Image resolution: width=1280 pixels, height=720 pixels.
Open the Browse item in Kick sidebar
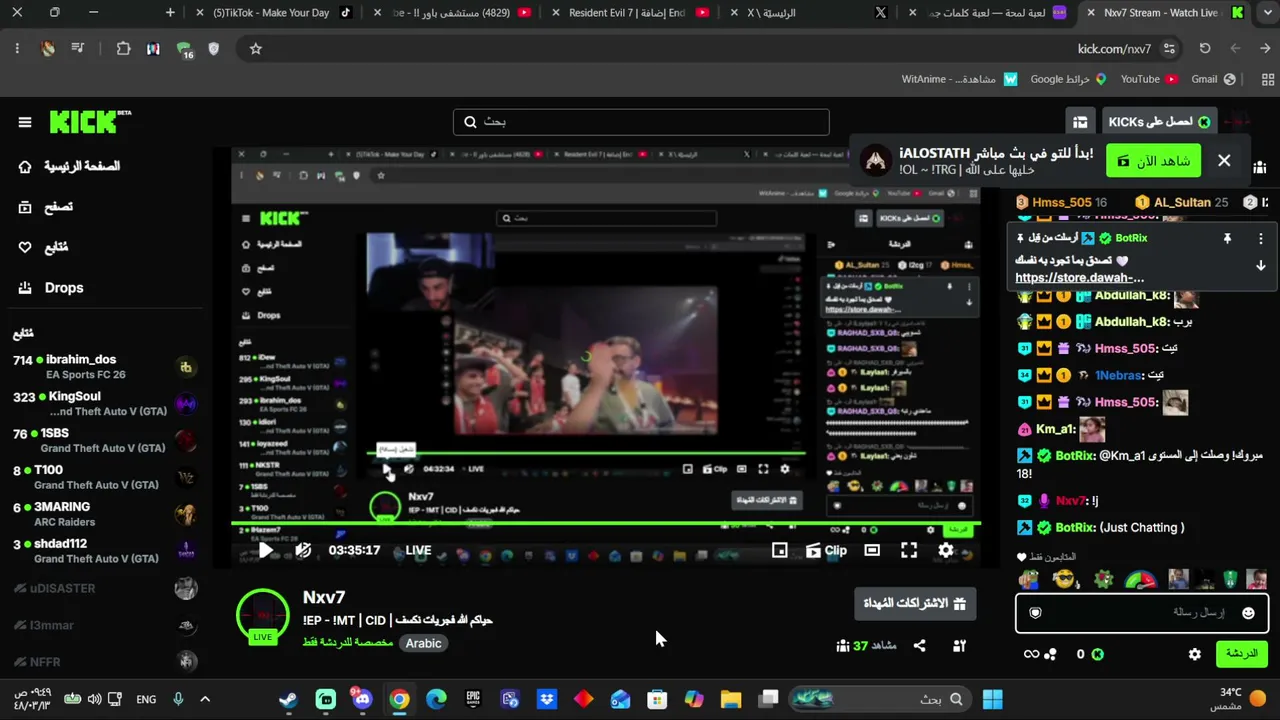(x=45, y=207)
